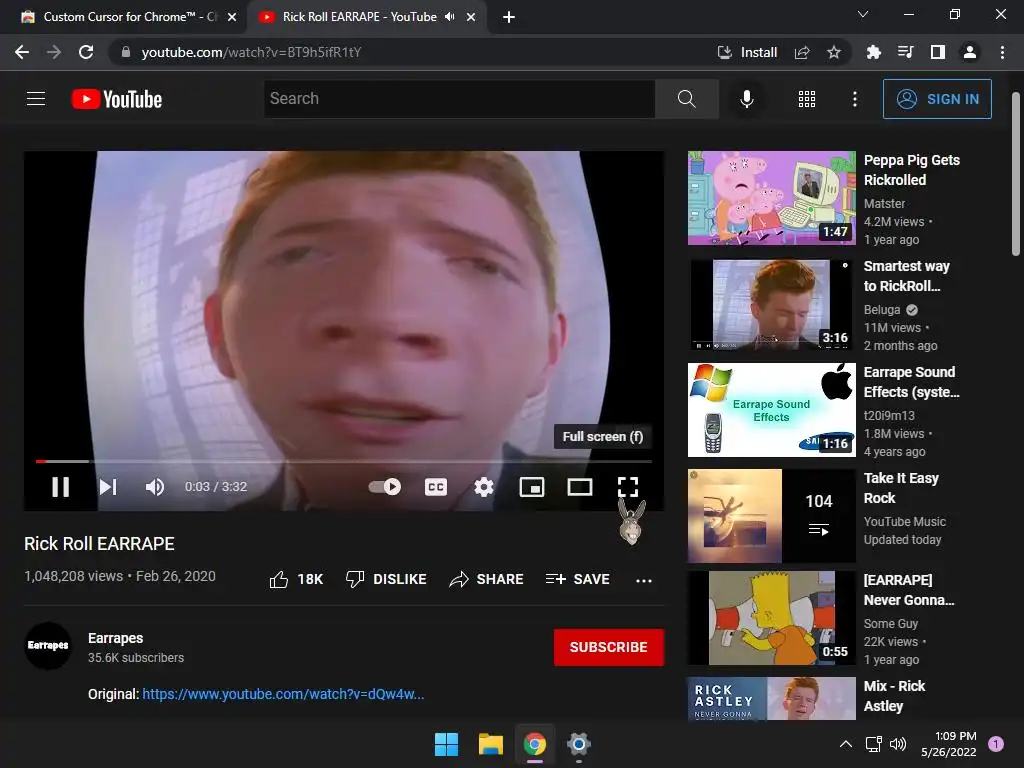The image size is (1024, 768).
Task: Switch to theater mode
Action: [x=580, y=487]
